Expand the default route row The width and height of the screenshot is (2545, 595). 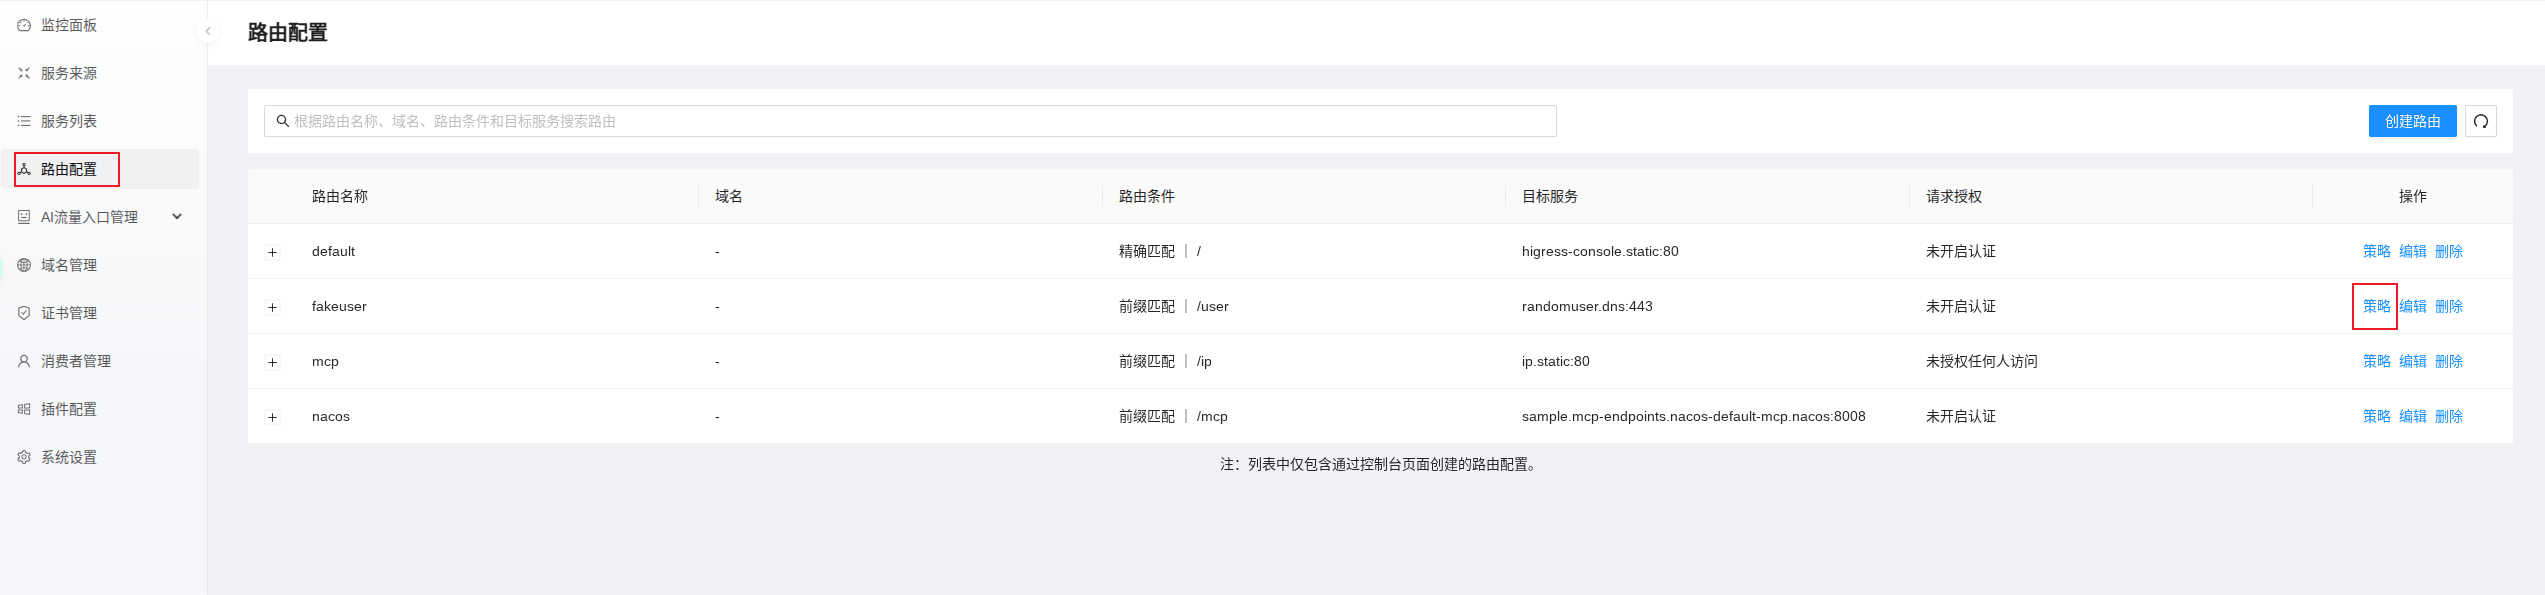272,252
